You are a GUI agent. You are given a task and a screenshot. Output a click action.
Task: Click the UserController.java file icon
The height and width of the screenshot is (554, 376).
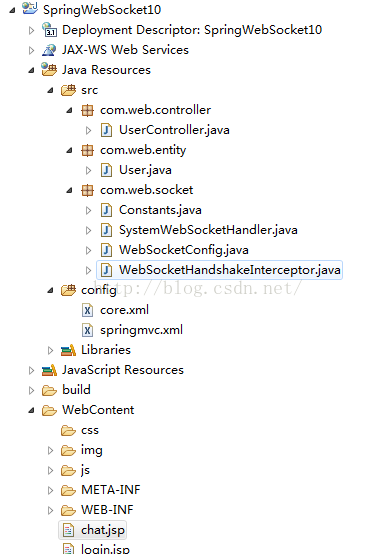pyautogui.click(x=106, y=130)
